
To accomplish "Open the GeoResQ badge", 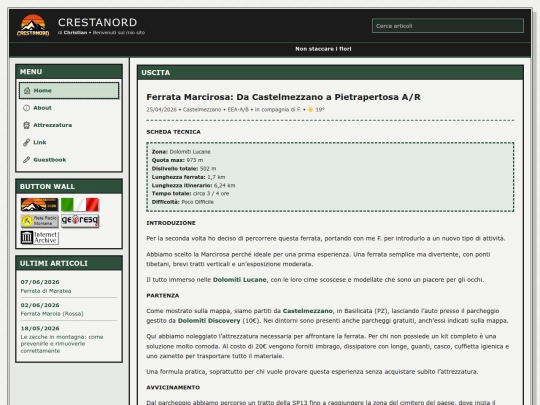I will (x=80, y=221).
